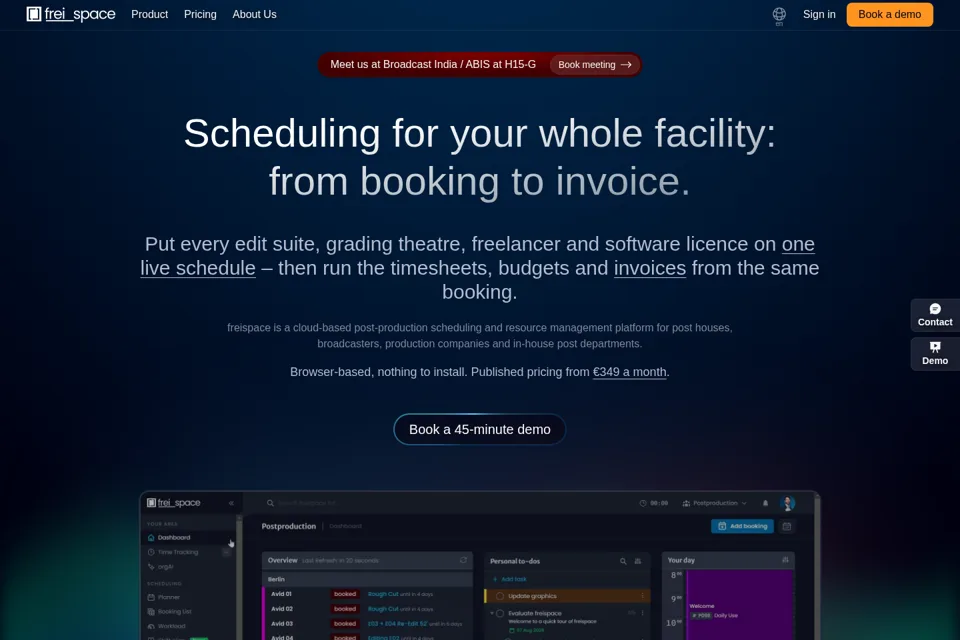Click the frei_space logo inside the app preview
Viewport: 960px width, 640px height.
pyautogui.click(x=173, y=503)
